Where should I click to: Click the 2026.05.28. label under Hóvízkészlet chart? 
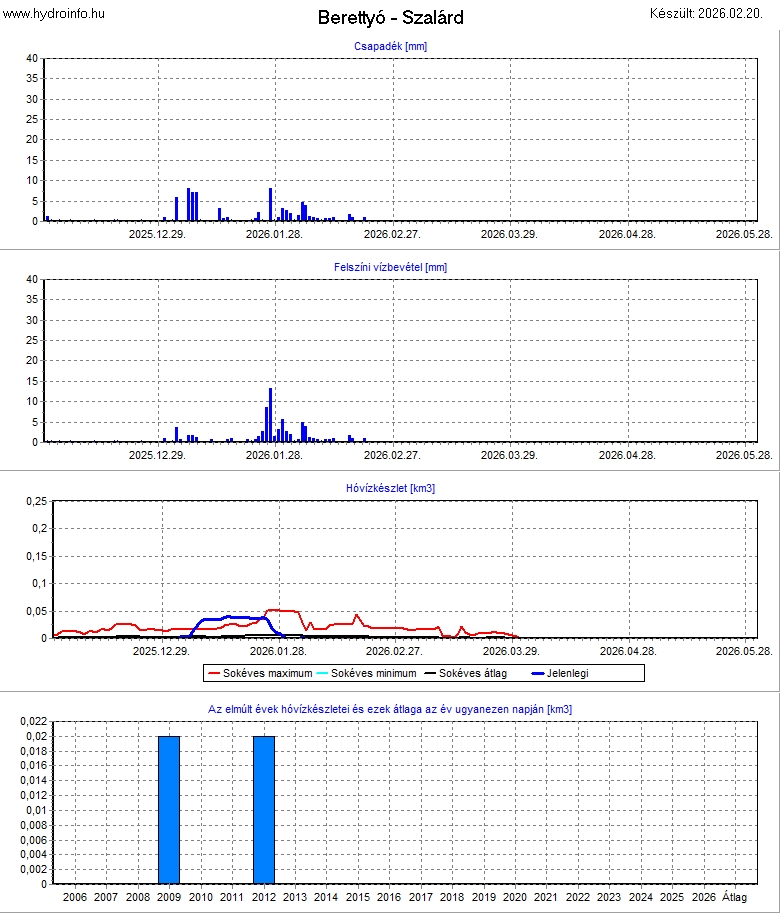[744, 651]
